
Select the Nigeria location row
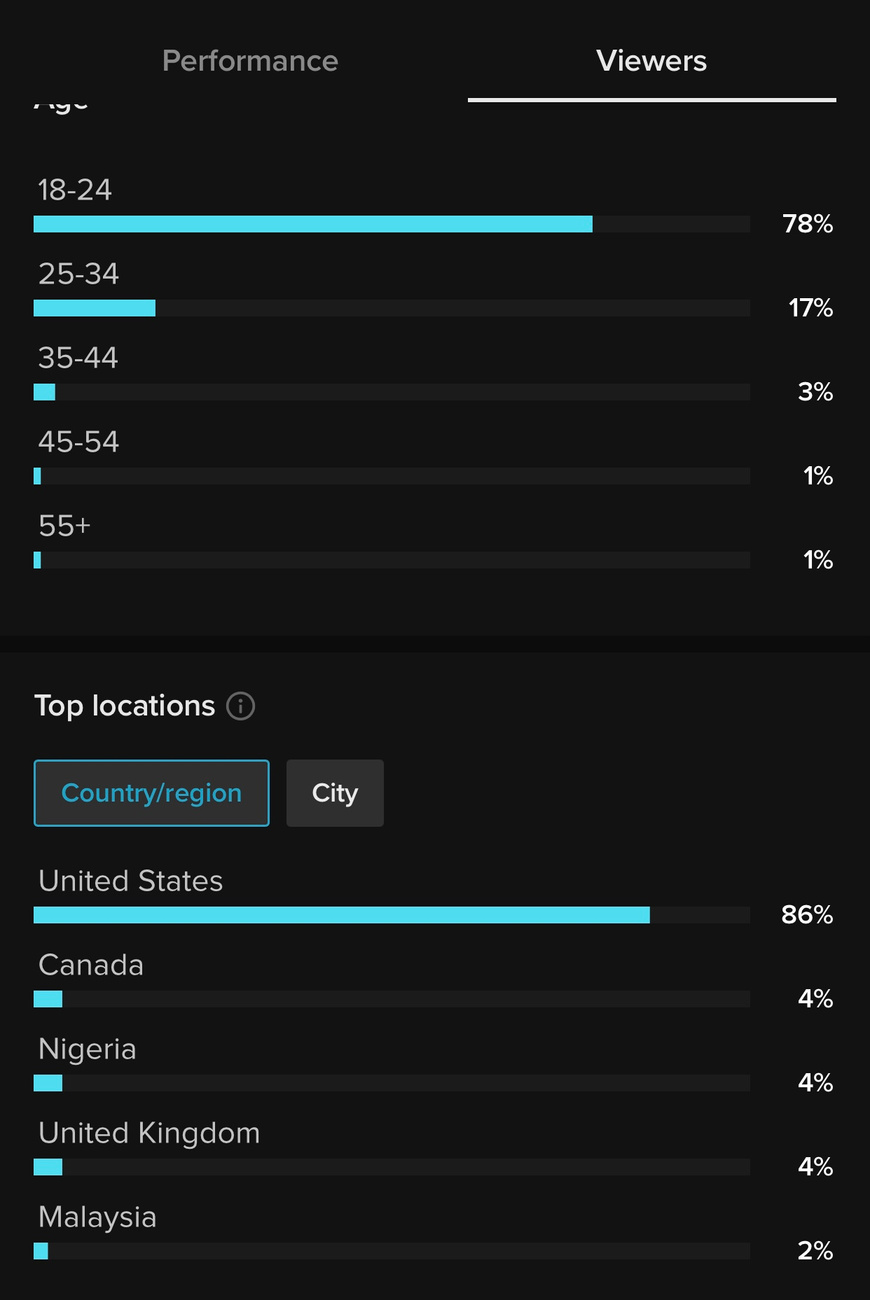coord(434,1065)
